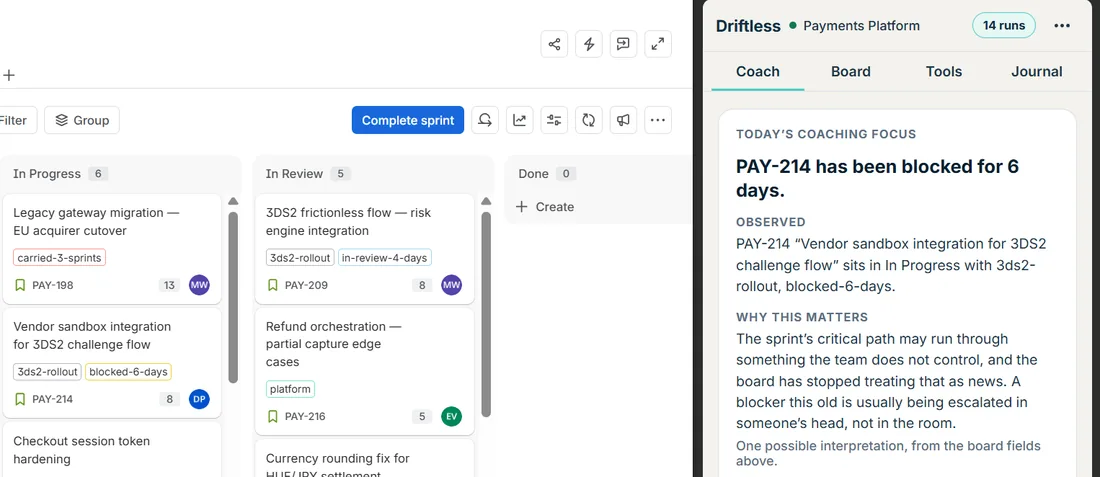Click the platform label on PAY-216
The width and height of the screenshot is (1100, 477).
coord(290,389)
